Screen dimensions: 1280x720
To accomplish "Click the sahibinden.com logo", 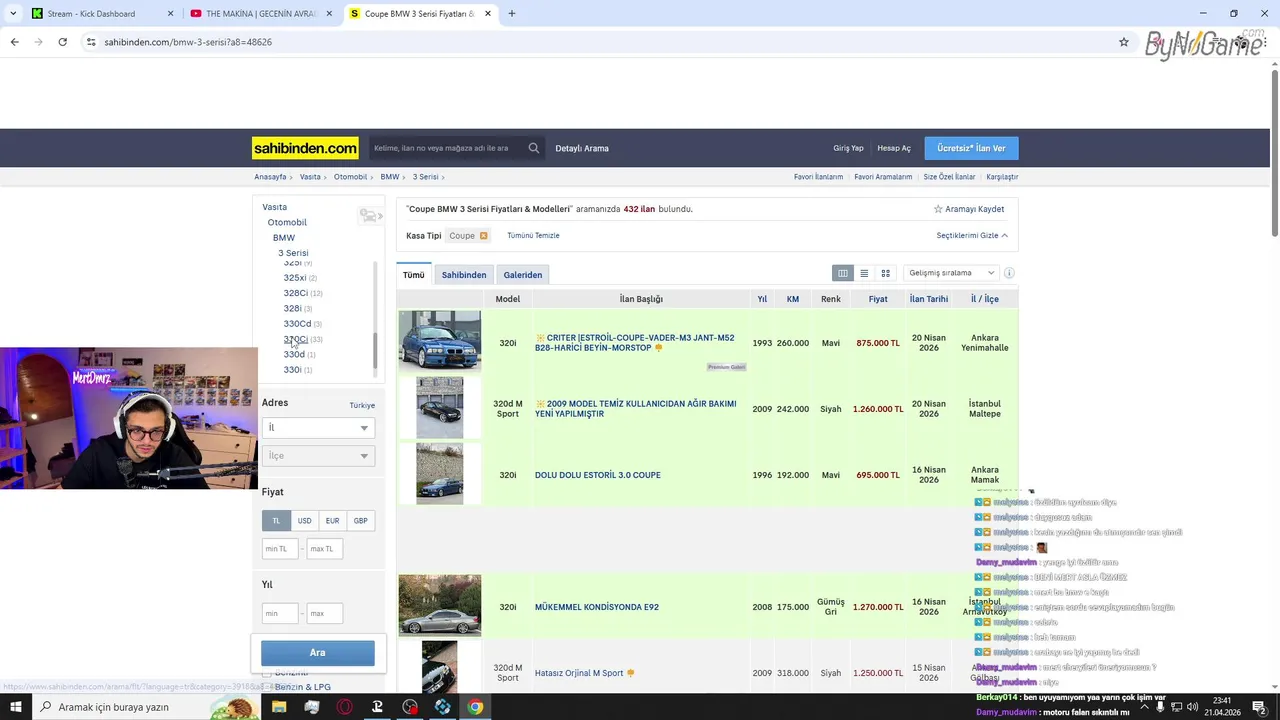I will (305, 148).
